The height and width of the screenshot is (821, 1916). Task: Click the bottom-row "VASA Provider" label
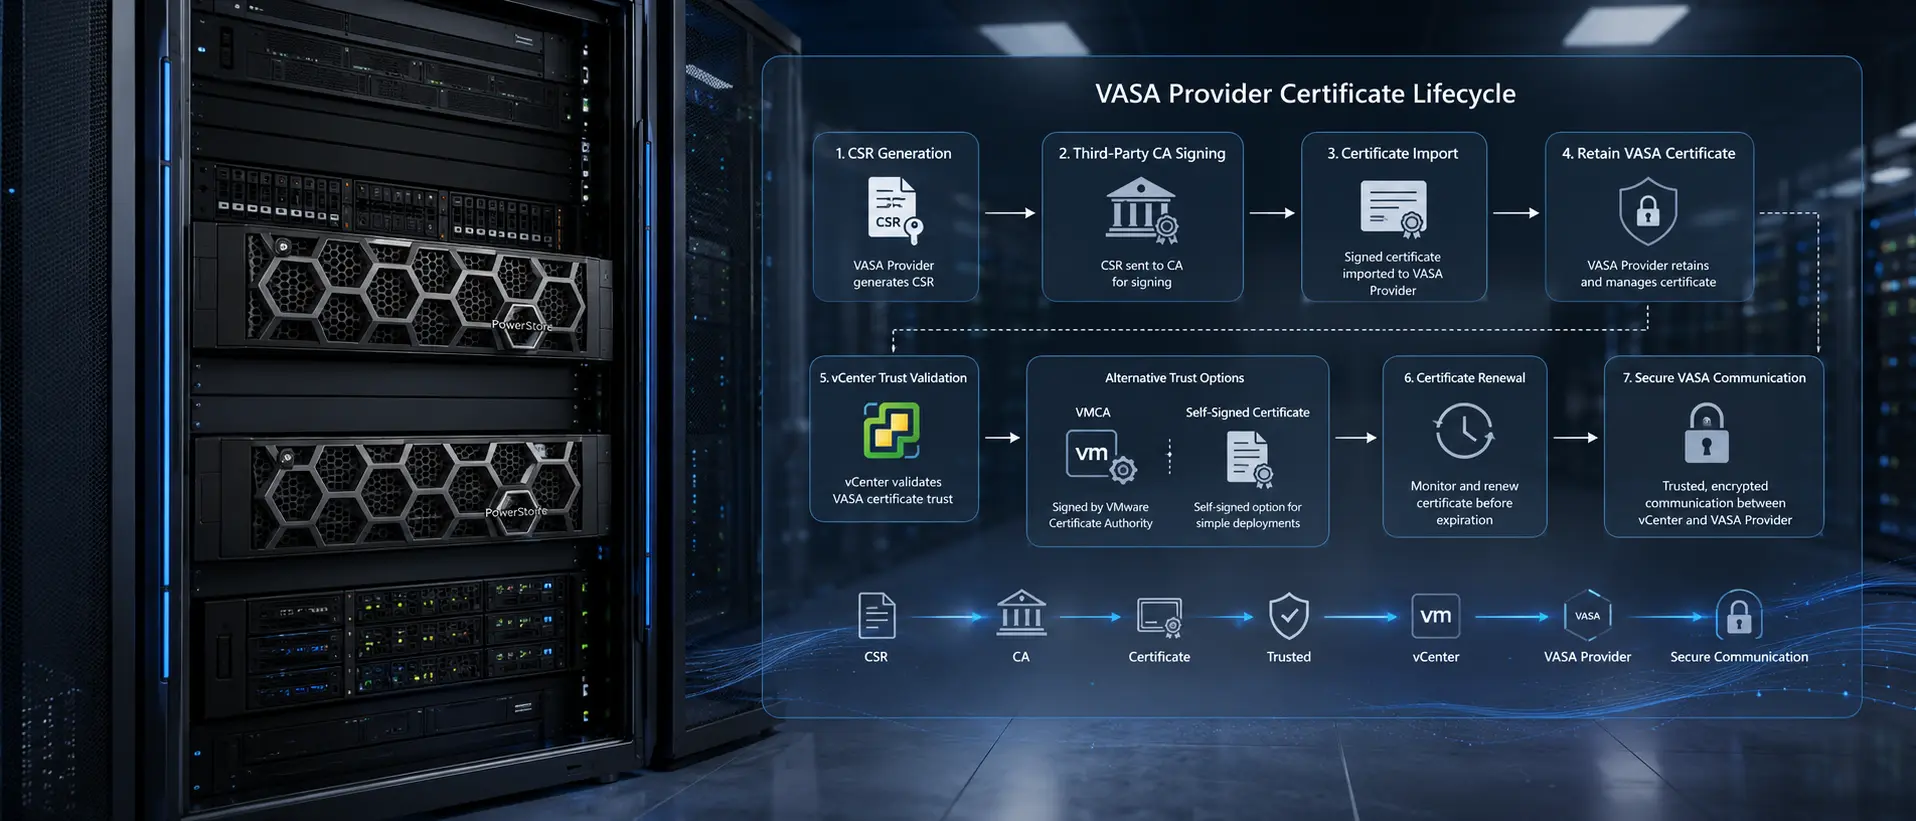coord(1587,657)
